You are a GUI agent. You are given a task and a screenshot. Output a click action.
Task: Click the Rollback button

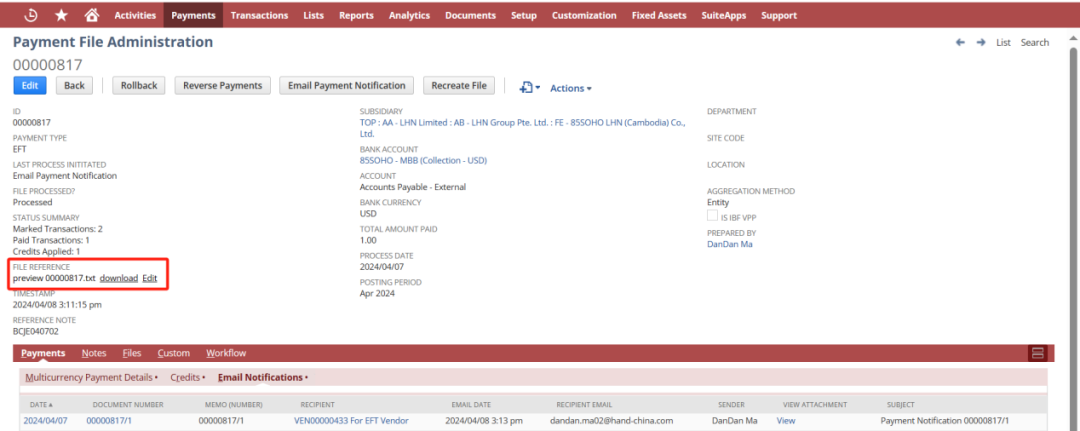coord(138,85)
